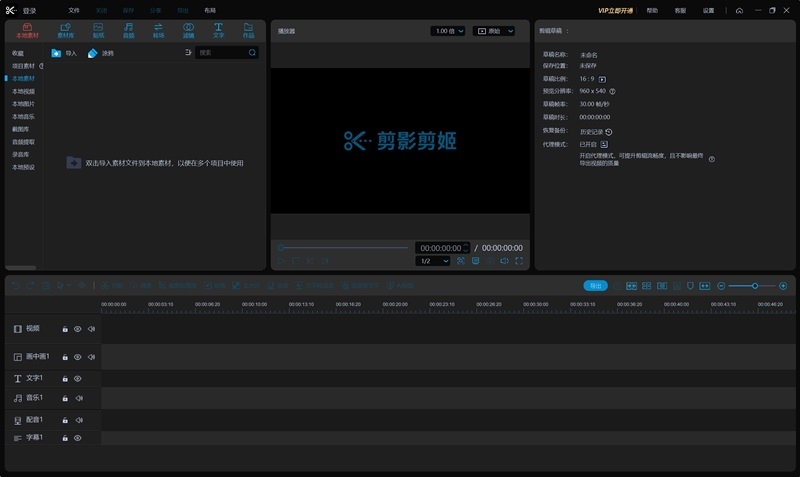This screenshot has height=477, width=800.
Task: Switch to the 贴纸 stickers tab
Action: [98, 31]
